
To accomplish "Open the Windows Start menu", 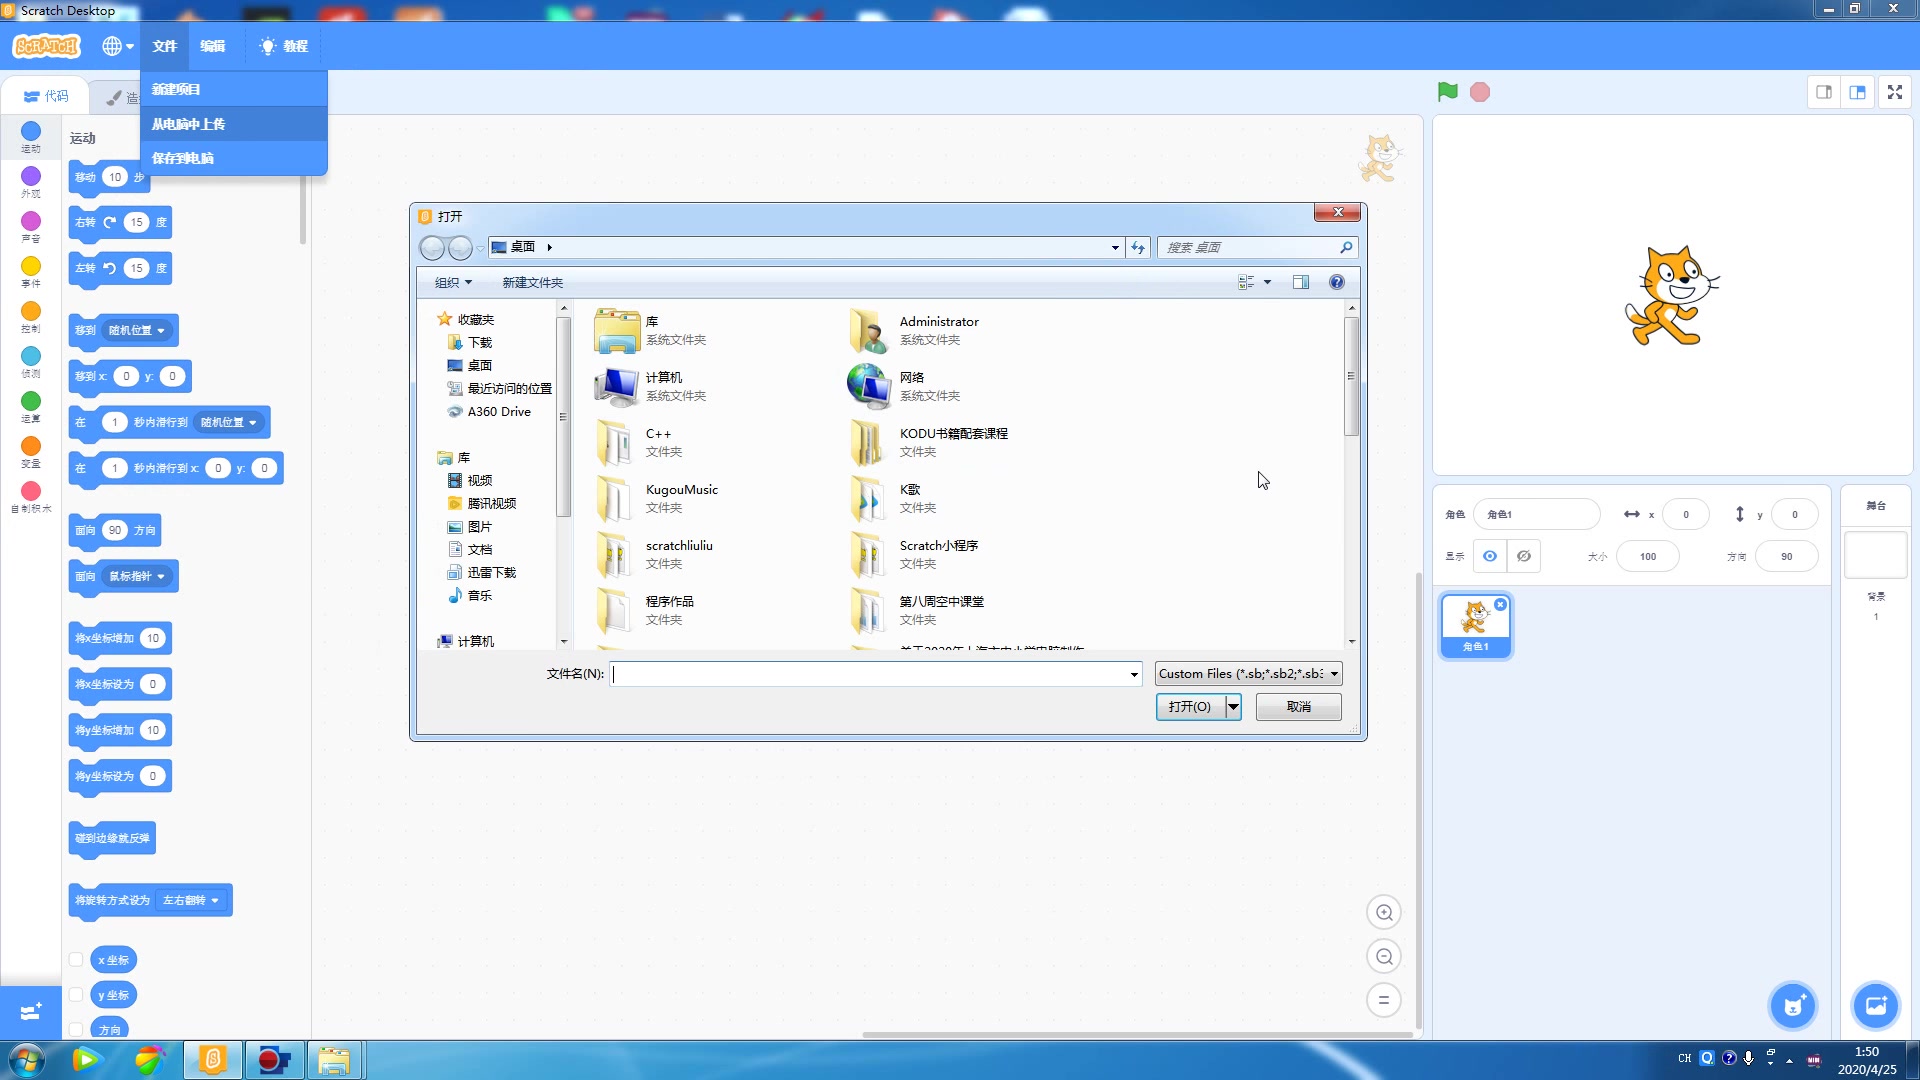I will (x=26, y=1059).
